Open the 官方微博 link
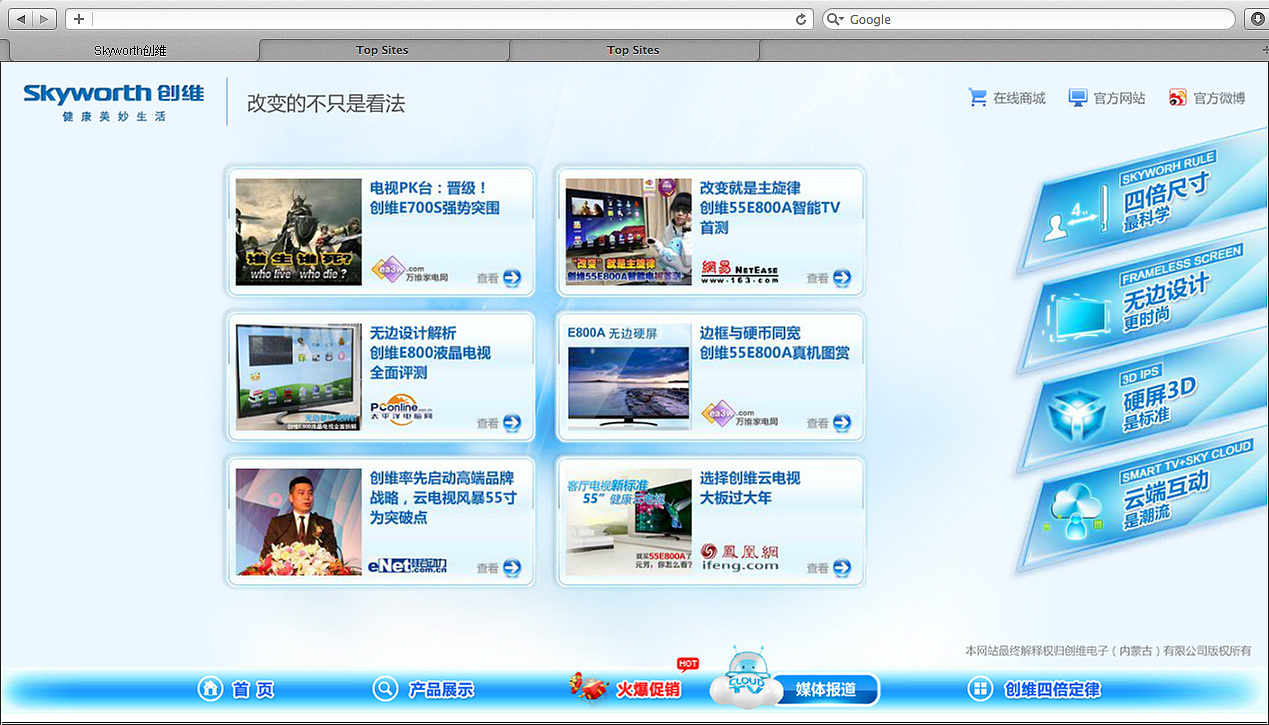The image size is (1269, 725). point(1220,98)
